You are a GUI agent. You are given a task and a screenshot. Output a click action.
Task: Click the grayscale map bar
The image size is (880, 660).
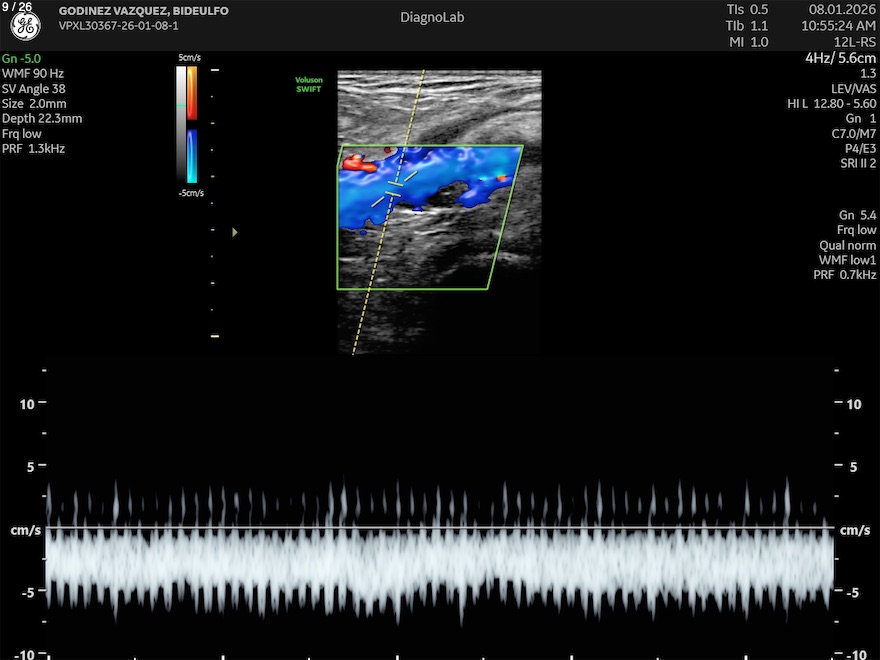(x=181, y=120)
